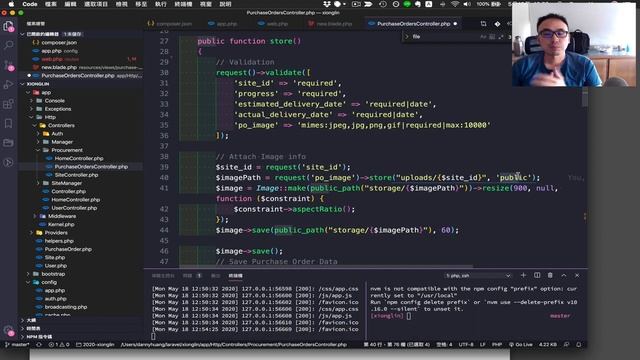Click the errors and warnings count in the status bar
This screenshot has width=640, height=360.
point(59,344)
